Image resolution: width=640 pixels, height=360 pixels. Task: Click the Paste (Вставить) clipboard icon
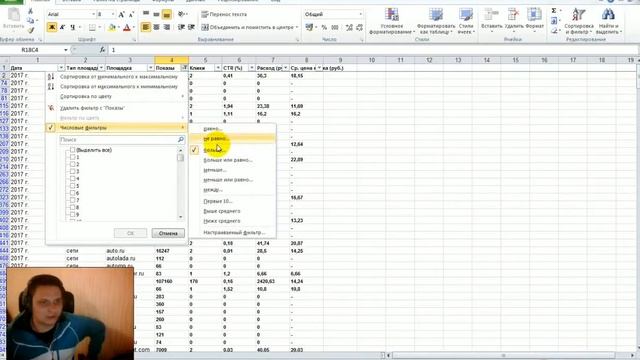[13, 15]
